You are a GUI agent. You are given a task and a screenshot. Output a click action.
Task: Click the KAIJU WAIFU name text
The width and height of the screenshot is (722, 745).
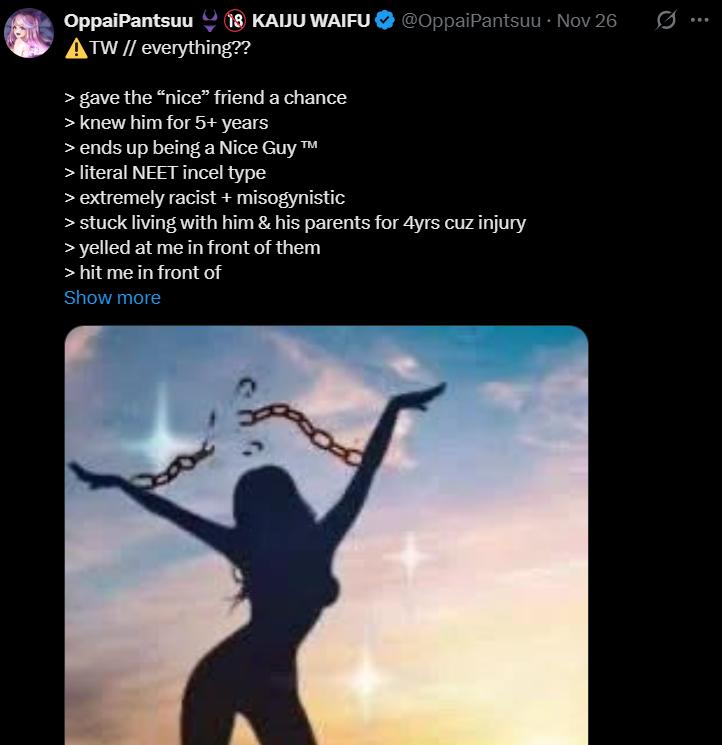click(x=311, y=21)
